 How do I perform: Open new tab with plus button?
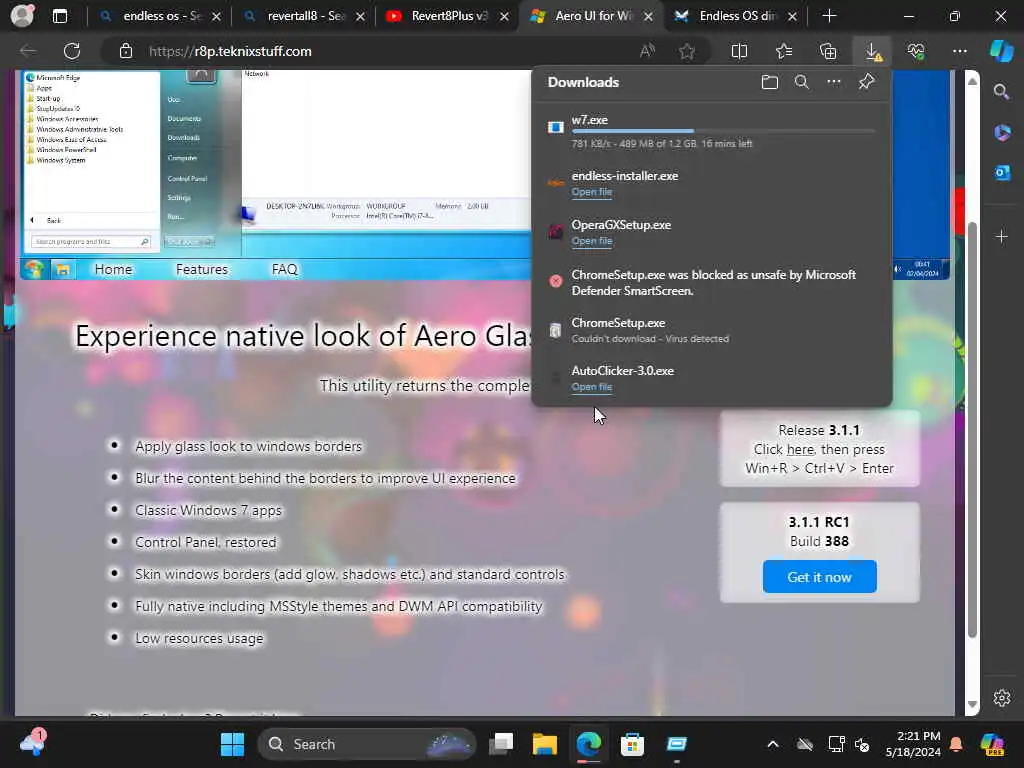point(829,16)
